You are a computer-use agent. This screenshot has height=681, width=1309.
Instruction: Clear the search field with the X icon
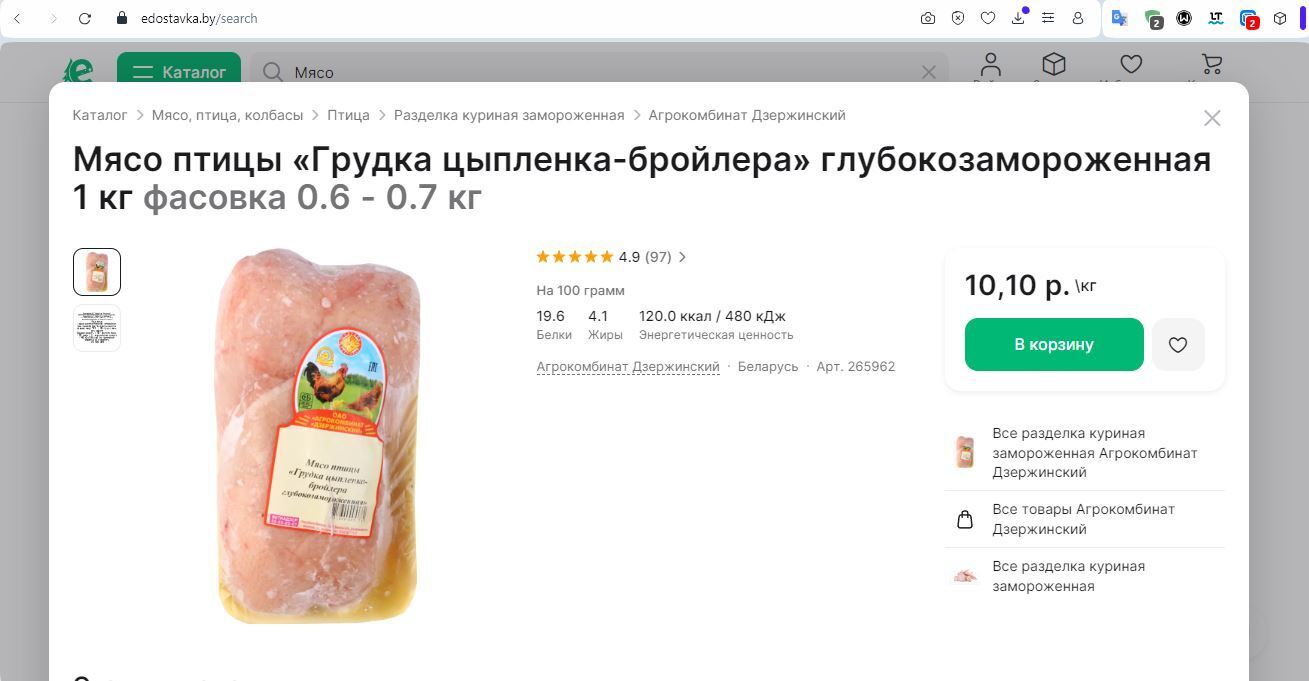pos(928,72)
